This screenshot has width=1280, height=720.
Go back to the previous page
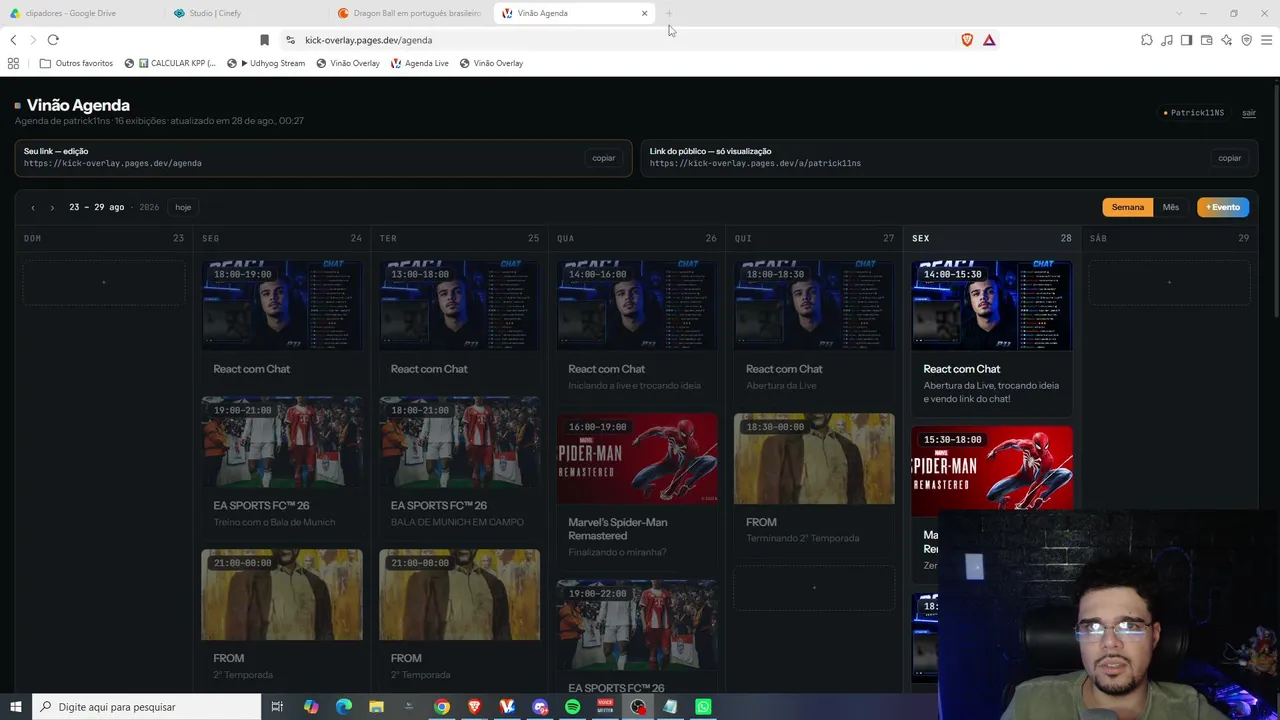13,40
